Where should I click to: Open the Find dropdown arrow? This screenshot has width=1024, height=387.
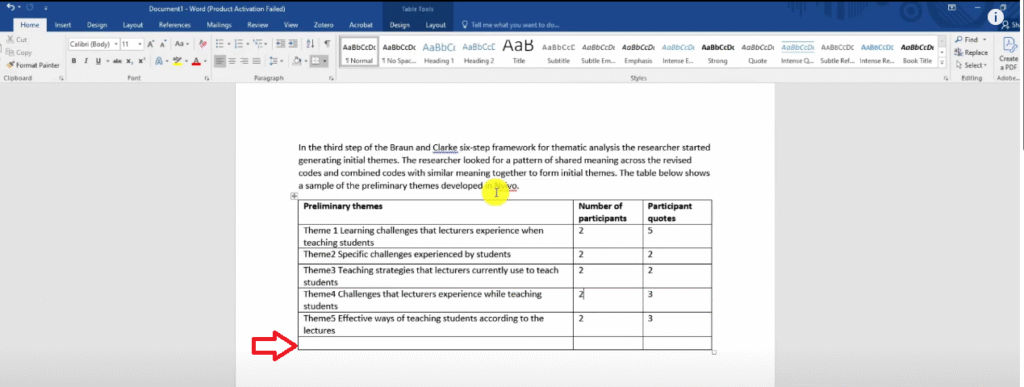click(x=984, y=40)
